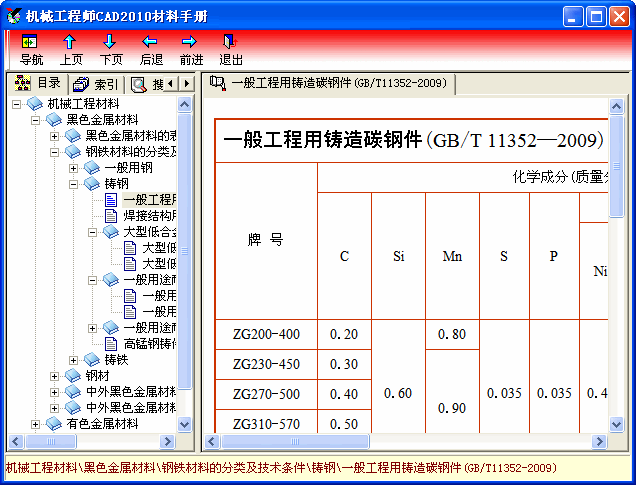Collapse the 机械工程材料 root node

pos(16,105)
